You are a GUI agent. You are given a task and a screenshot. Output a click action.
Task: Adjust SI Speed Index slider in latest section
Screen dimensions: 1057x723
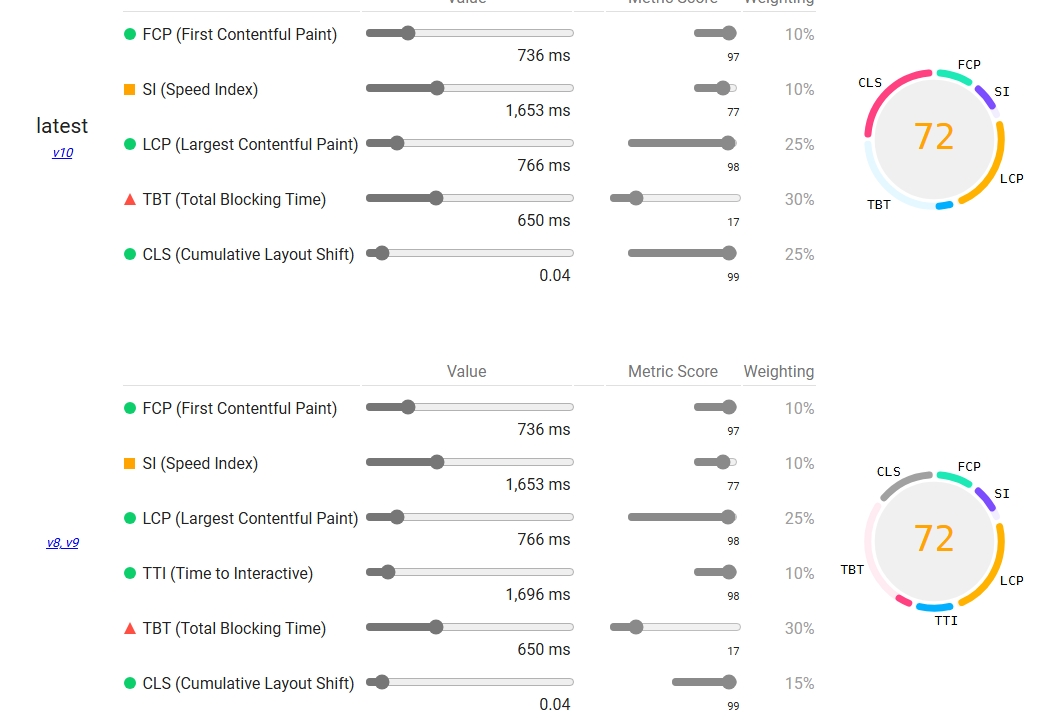click(x=470, y=88)
